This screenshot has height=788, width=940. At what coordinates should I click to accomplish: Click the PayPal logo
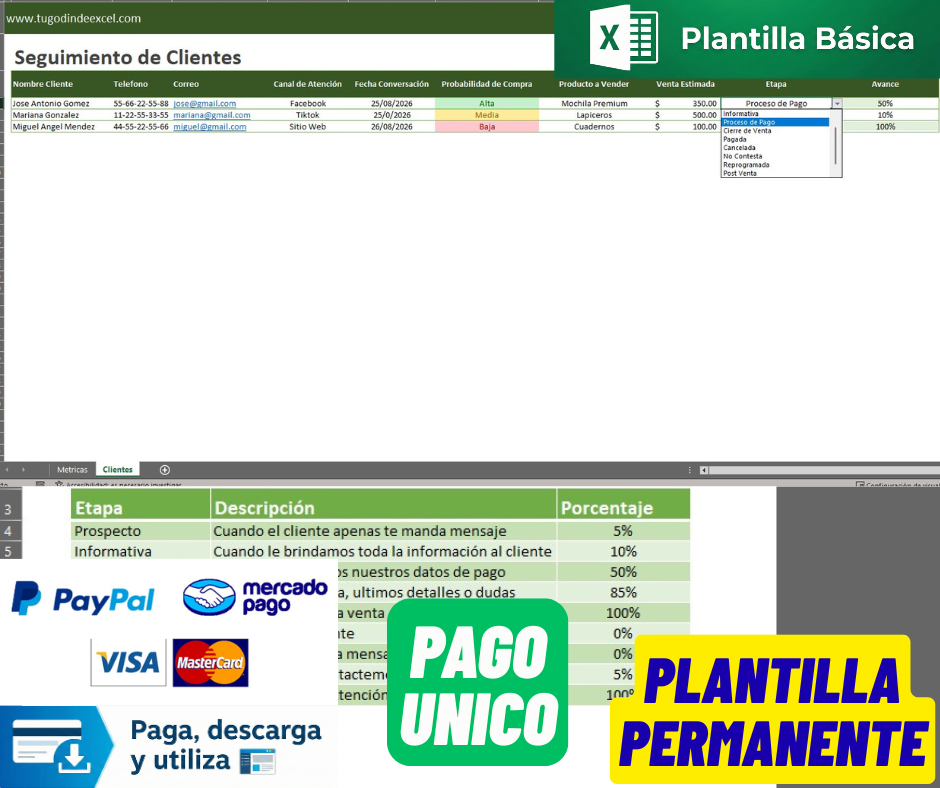[83, 598]
